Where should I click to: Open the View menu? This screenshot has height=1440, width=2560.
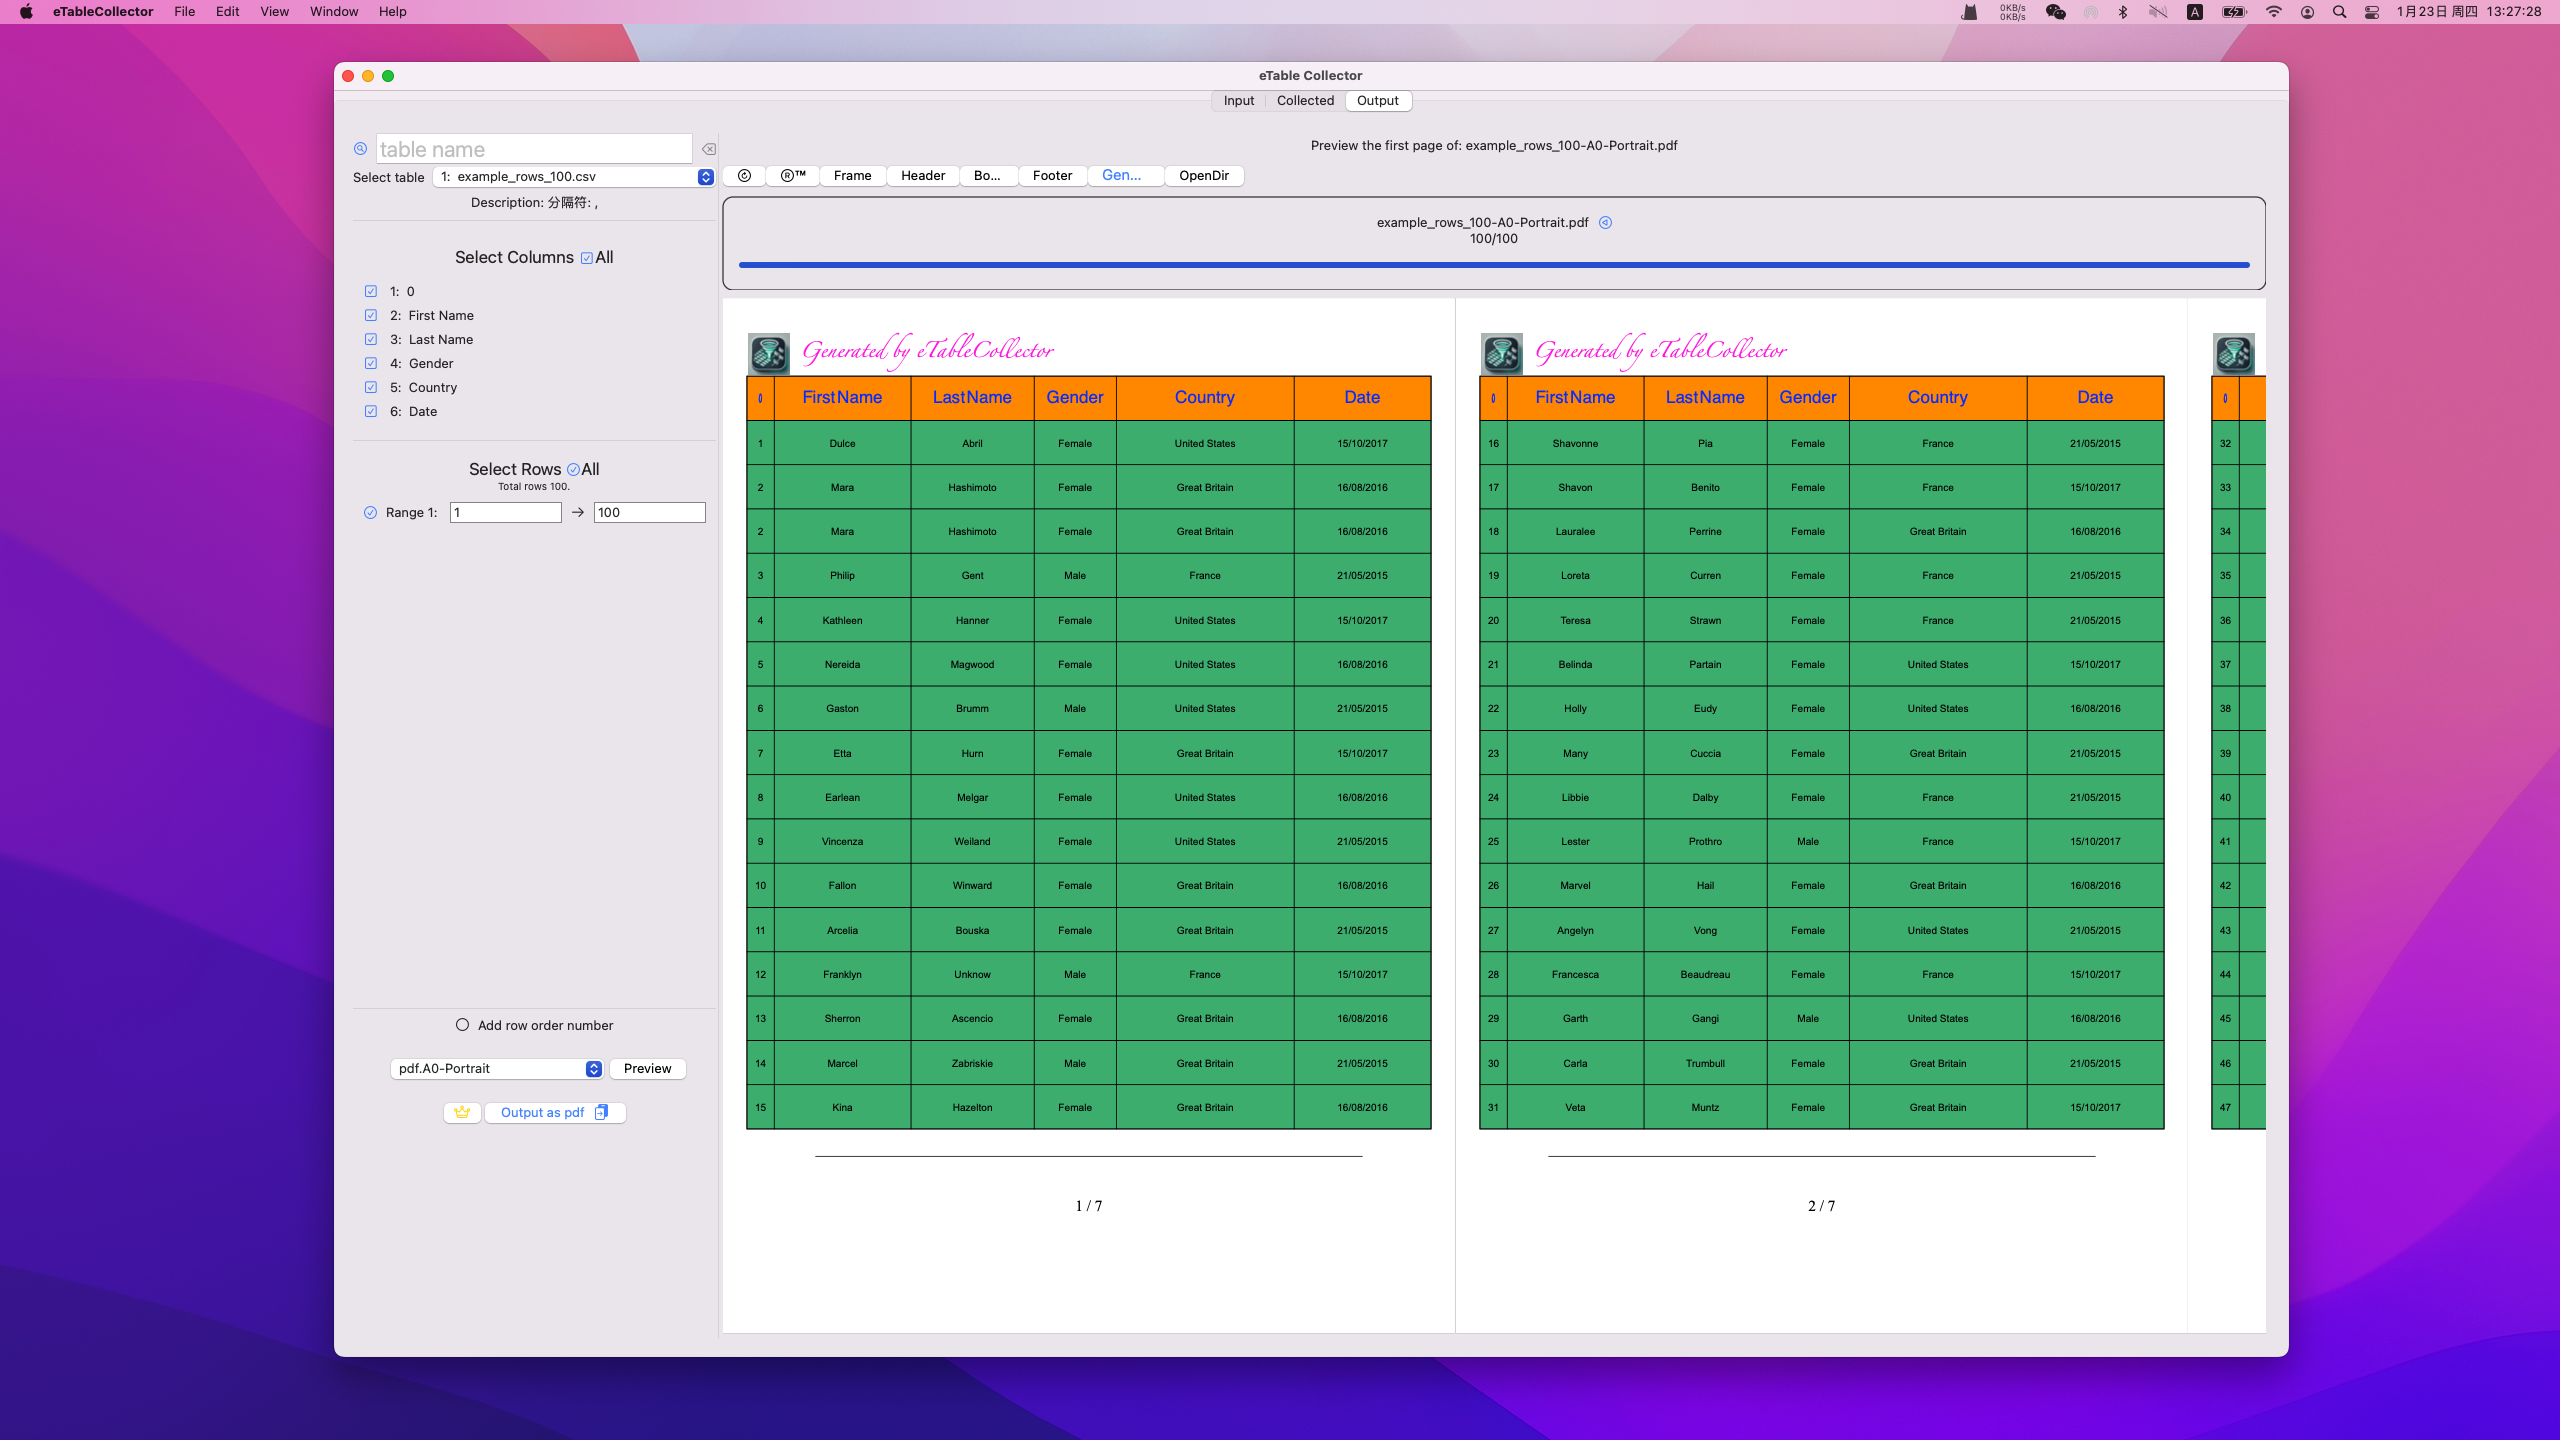pos(274,12)
